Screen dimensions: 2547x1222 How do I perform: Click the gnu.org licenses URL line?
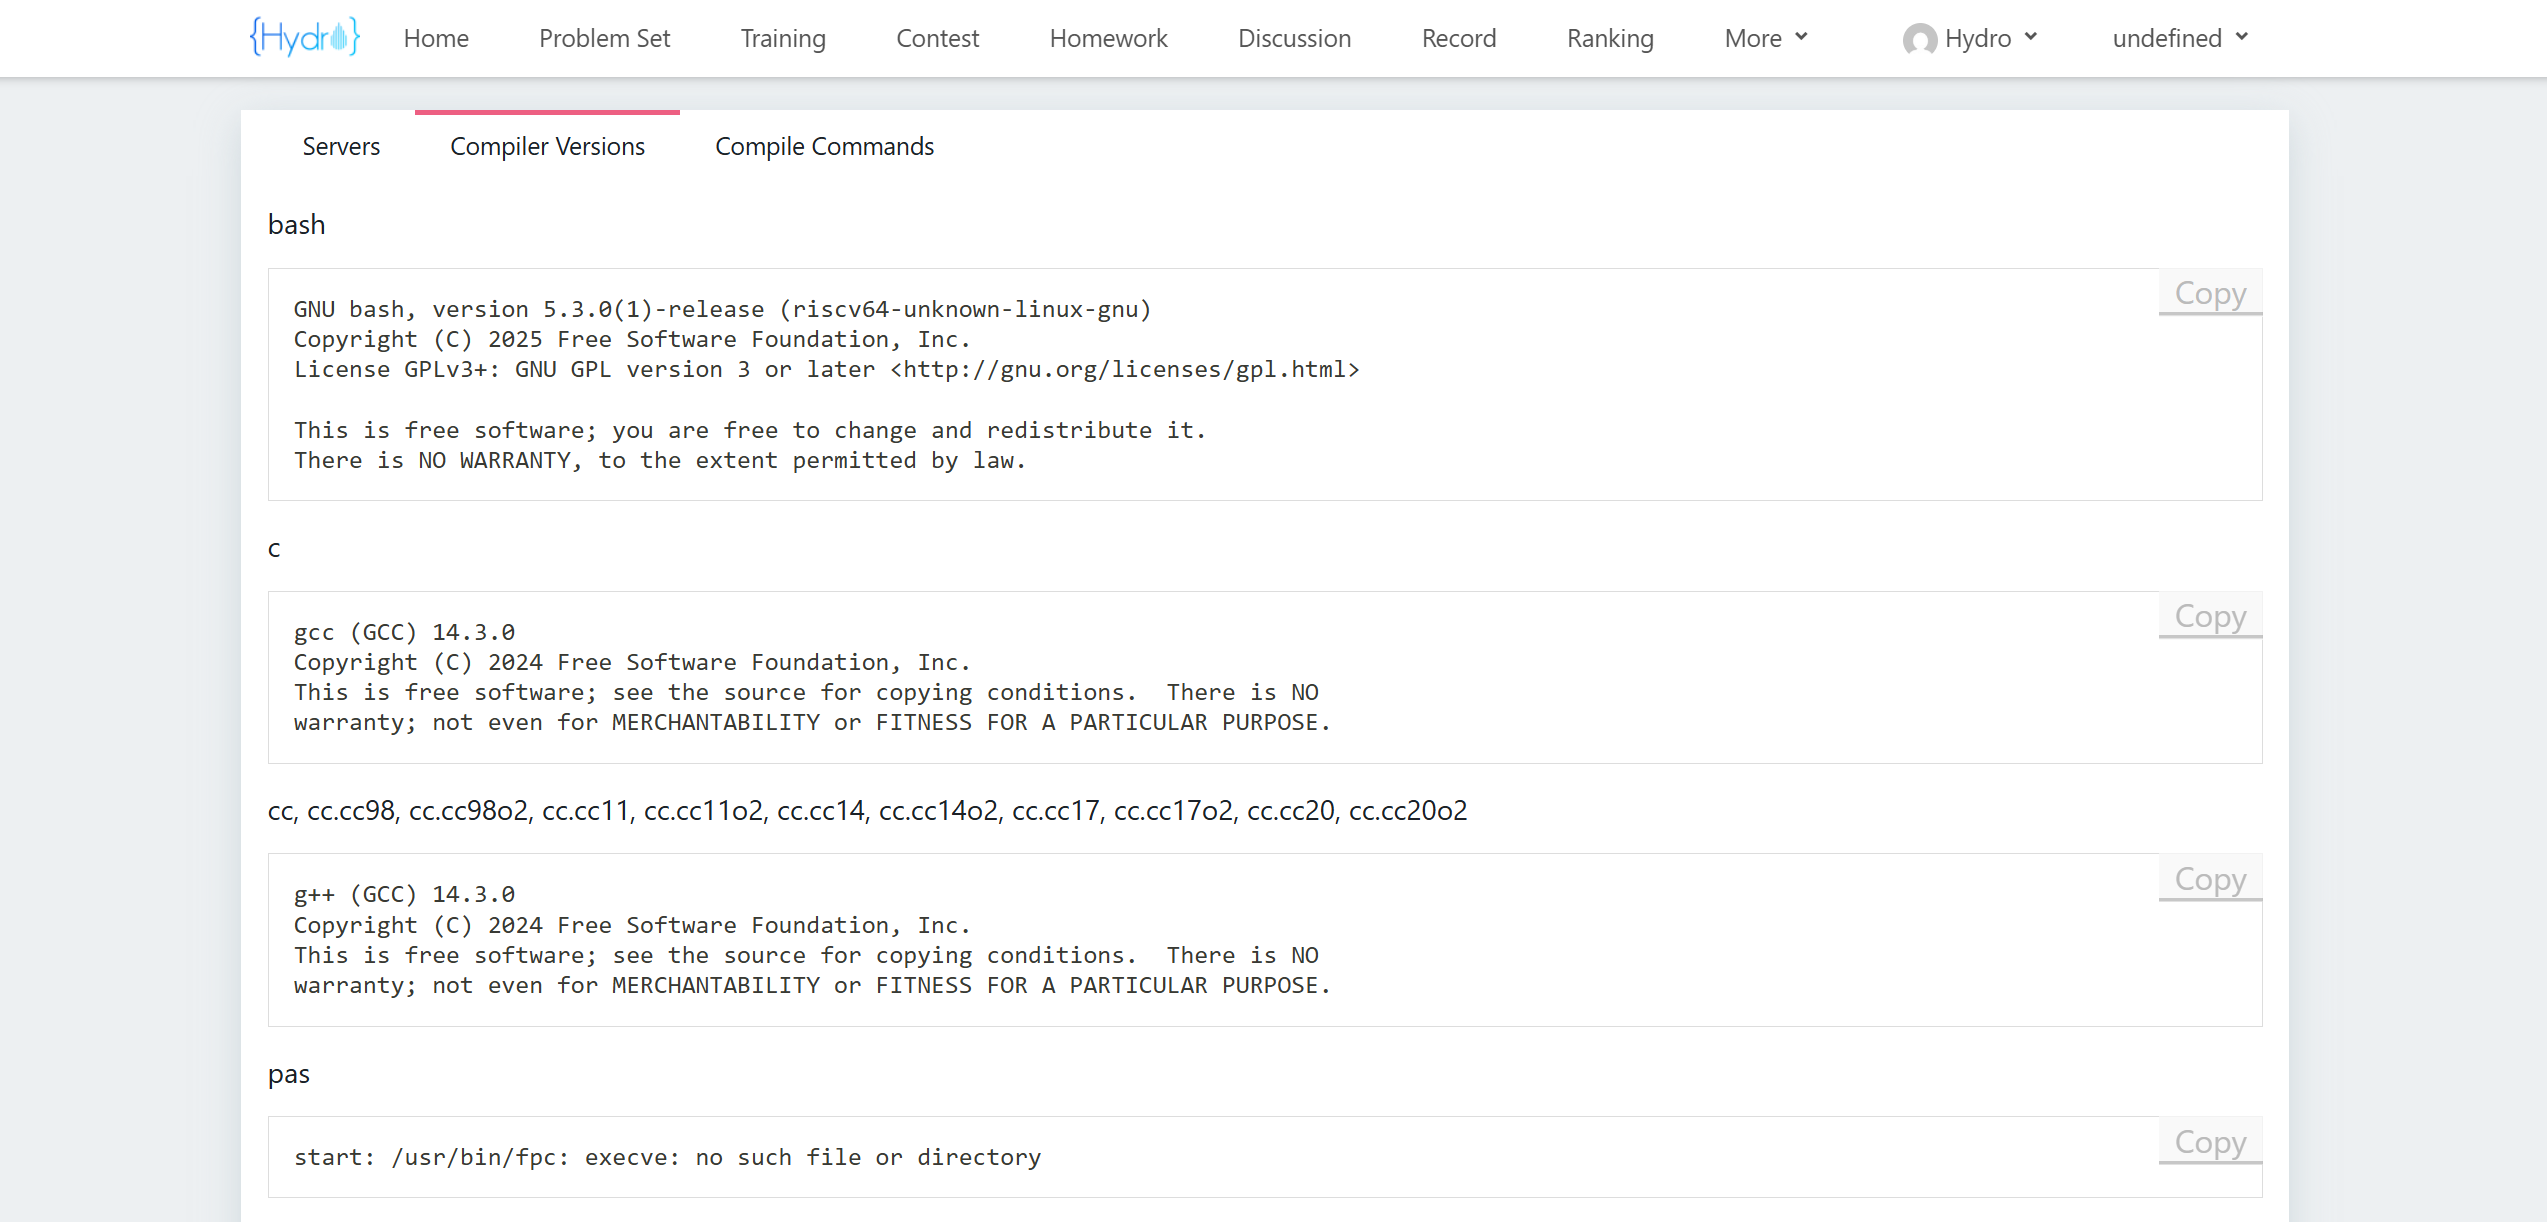pos(826,369)
